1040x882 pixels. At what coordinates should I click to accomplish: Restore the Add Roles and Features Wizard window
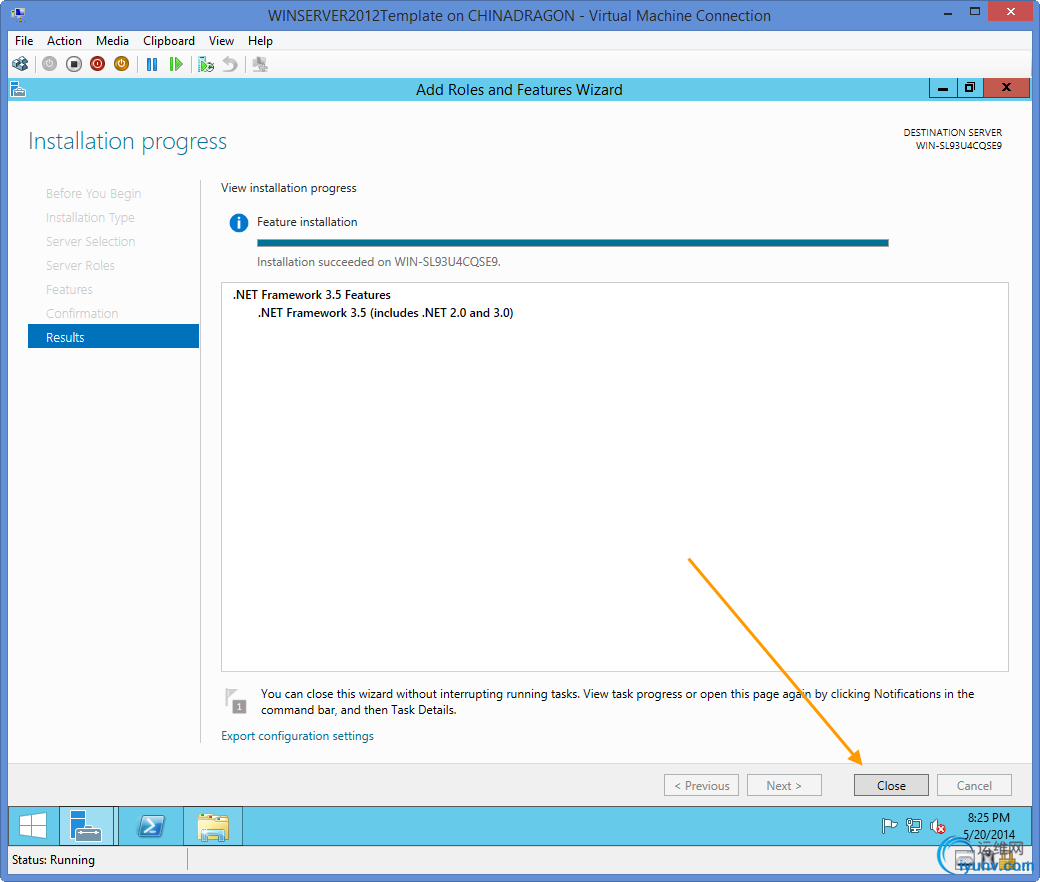coord(970,88)
